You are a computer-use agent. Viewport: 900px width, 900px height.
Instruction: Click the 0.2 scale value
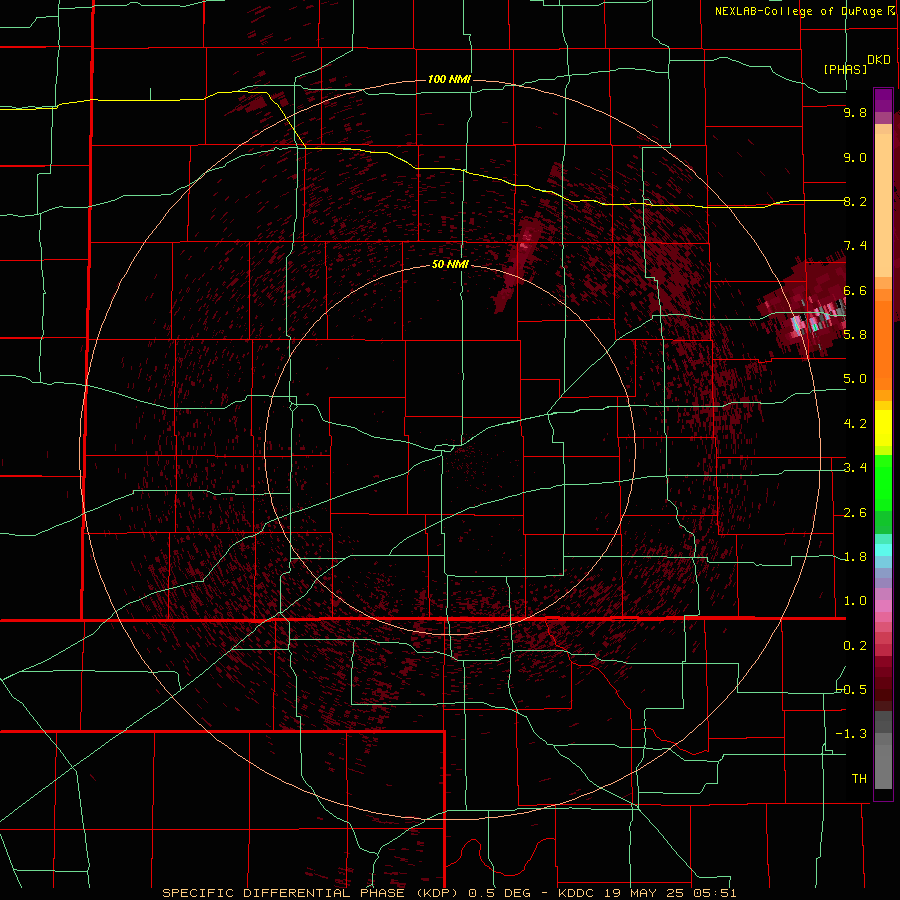click(855, 646)
